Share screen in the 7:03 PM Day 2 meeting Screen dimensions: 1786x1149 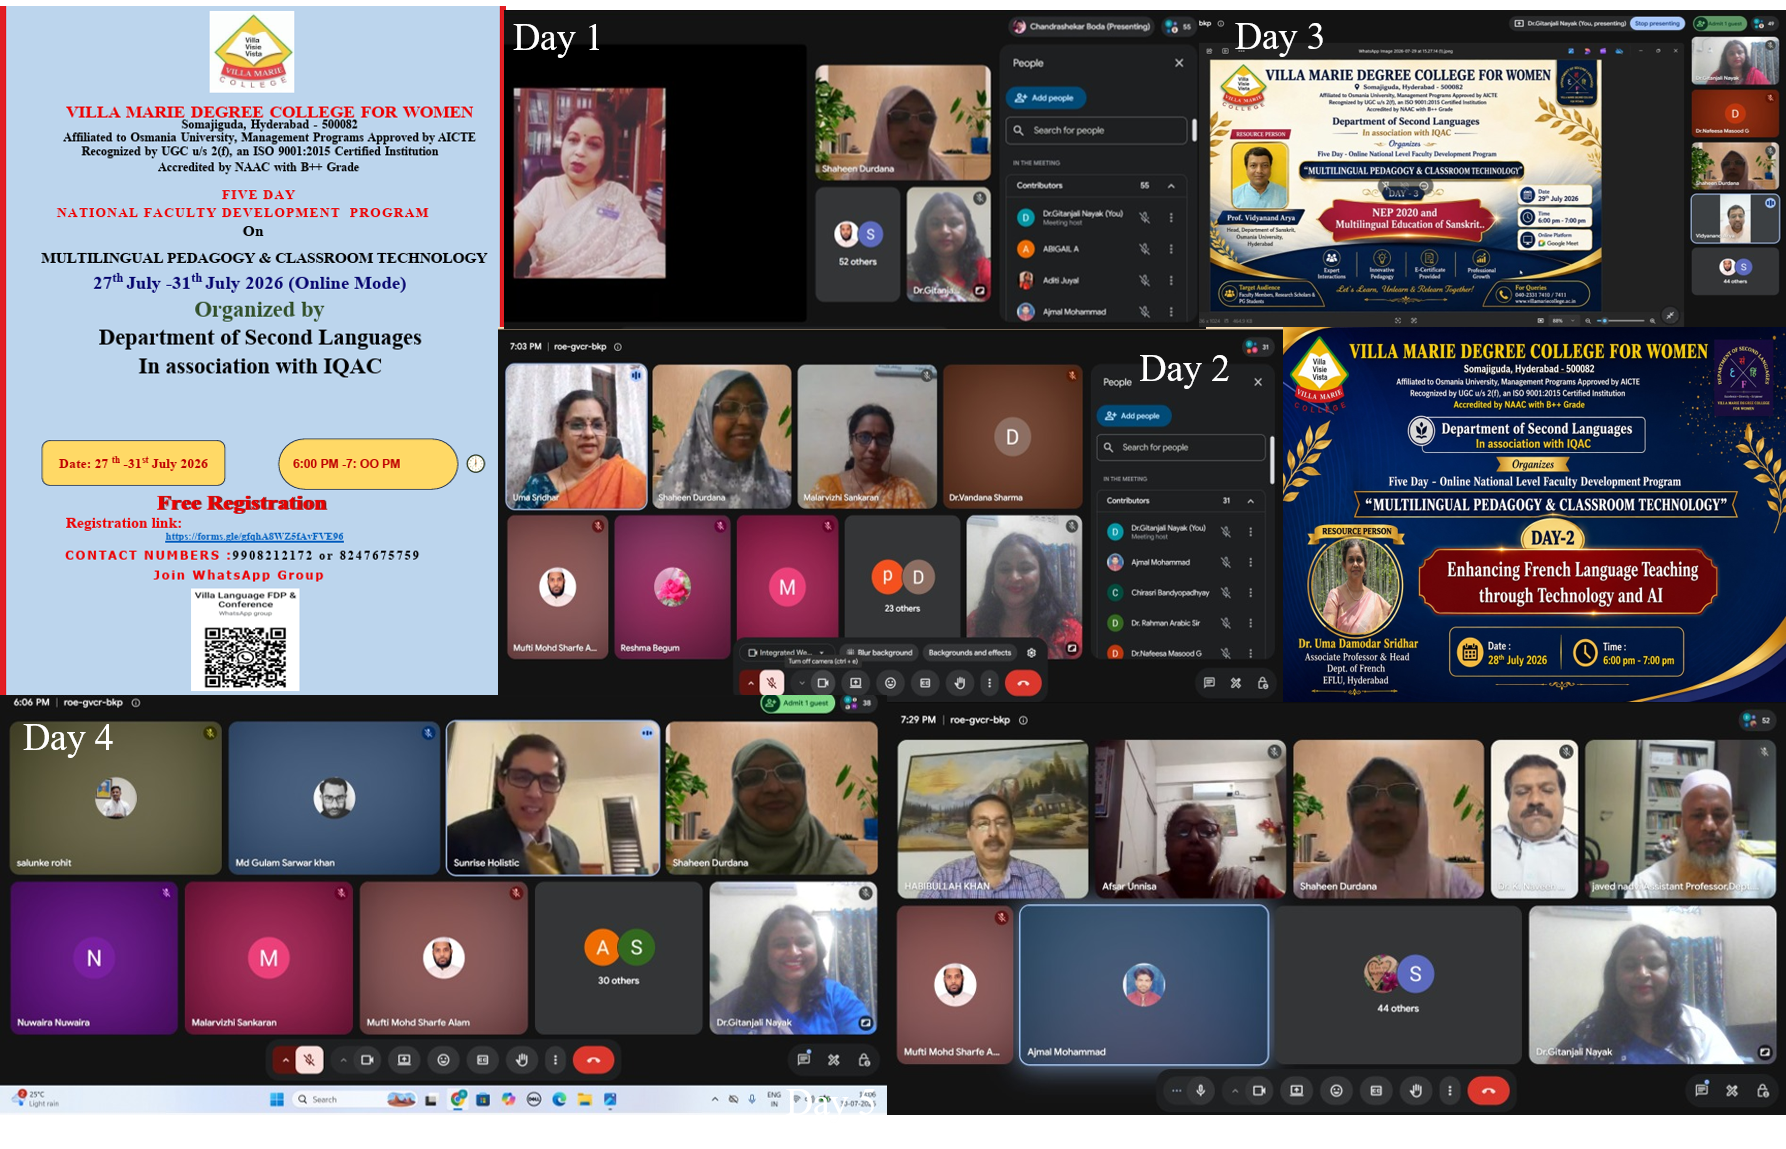point(856,683)
